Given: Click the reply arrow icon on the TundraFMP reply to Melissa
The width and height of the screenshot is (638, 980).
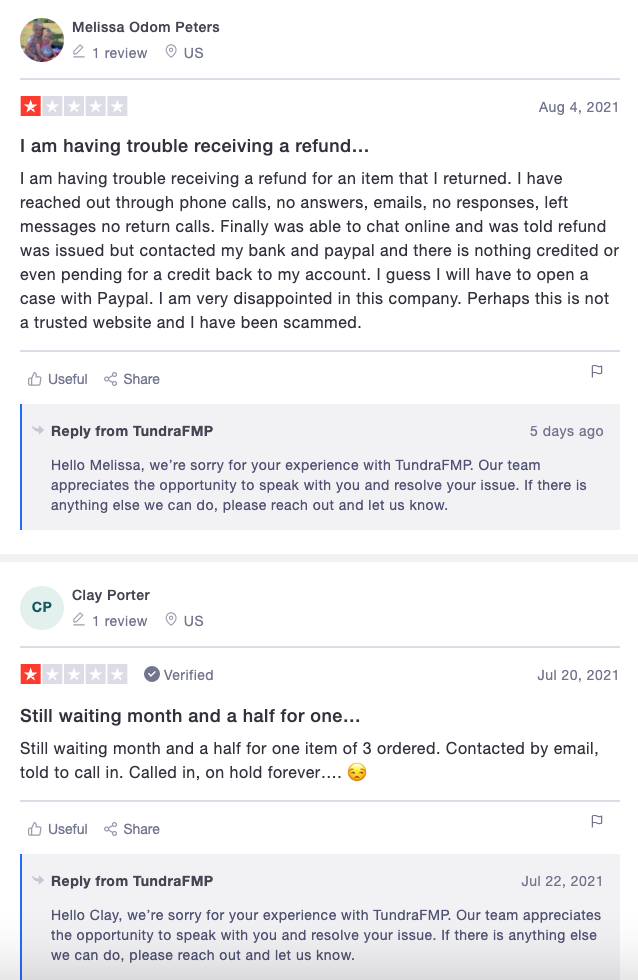Looking at the screenshot, I should point(38,431).
